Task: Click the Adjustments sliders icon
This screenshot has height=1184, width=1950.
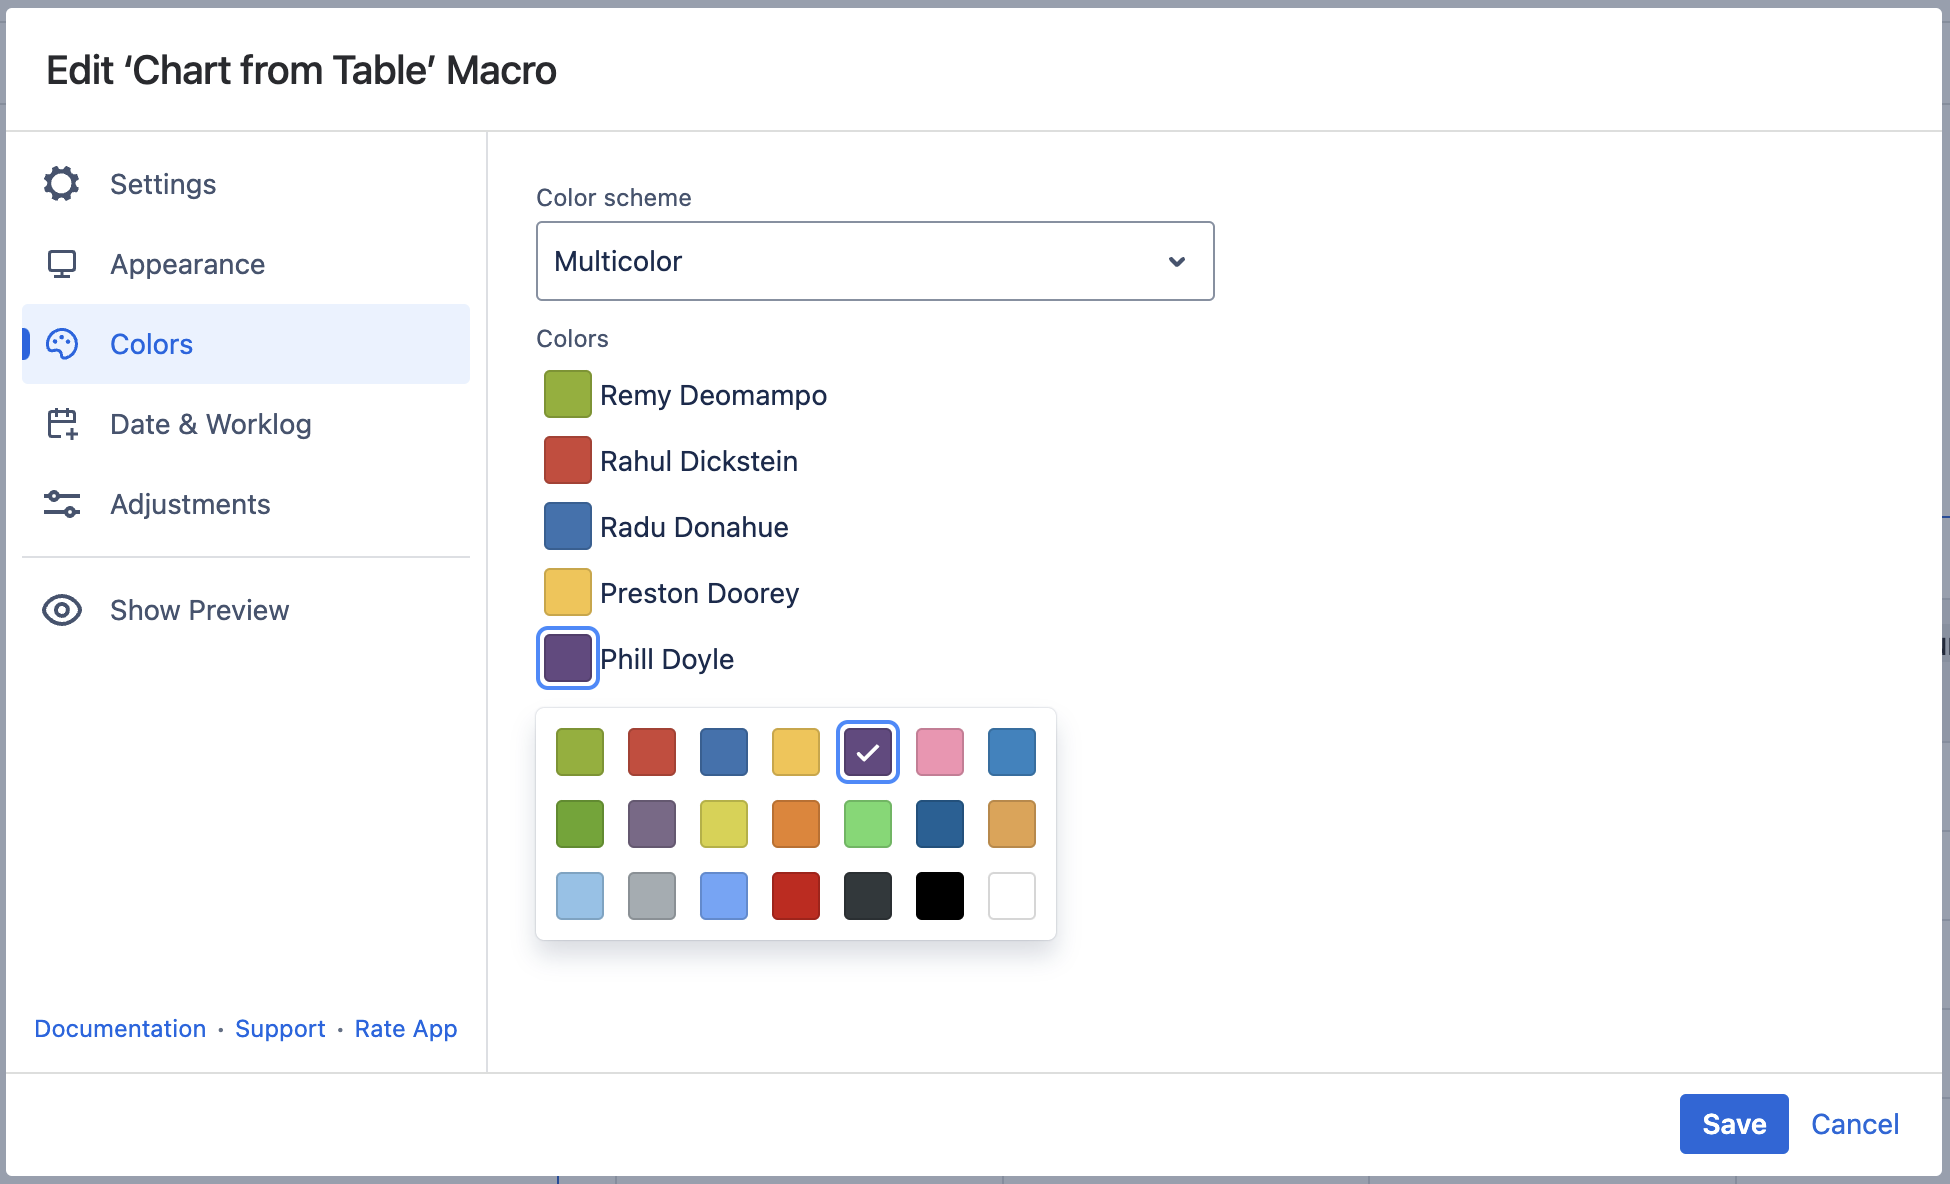Action: [62, 504]
